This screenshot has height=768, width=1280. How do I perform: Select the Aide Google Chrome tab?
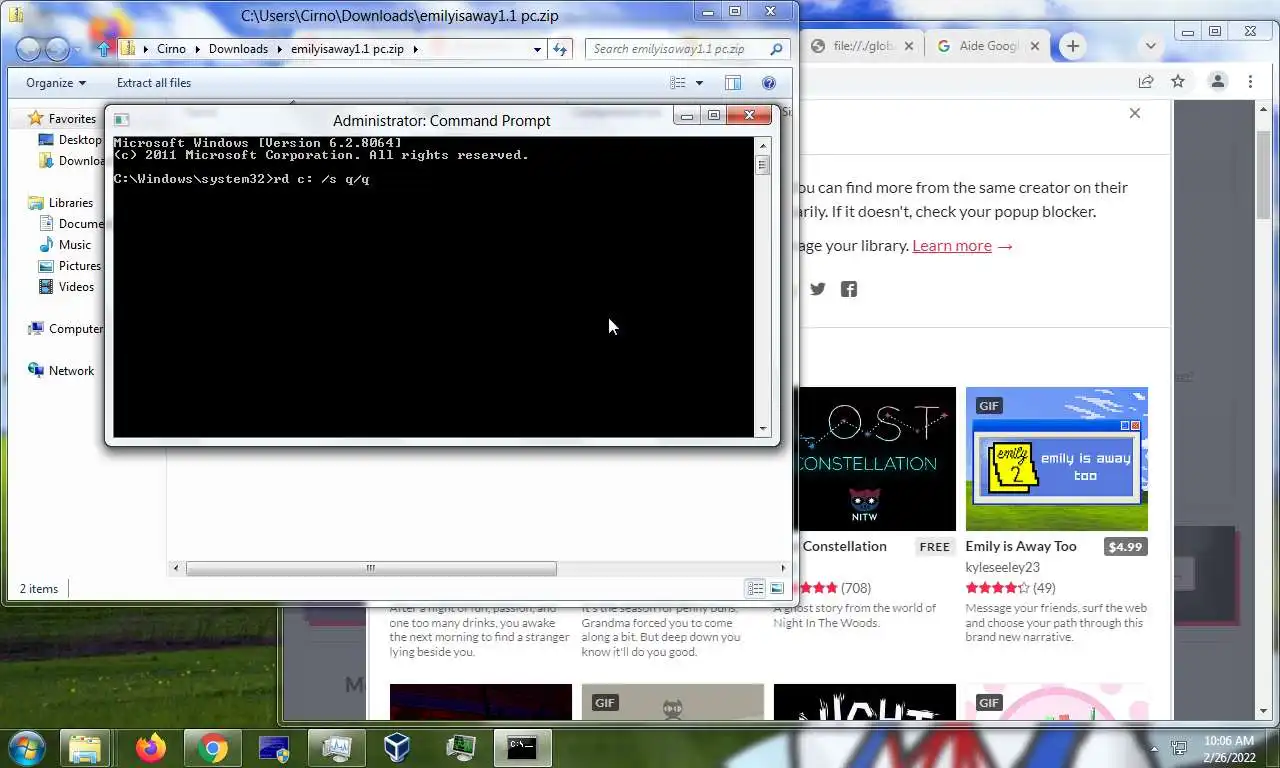coord(989,46)
